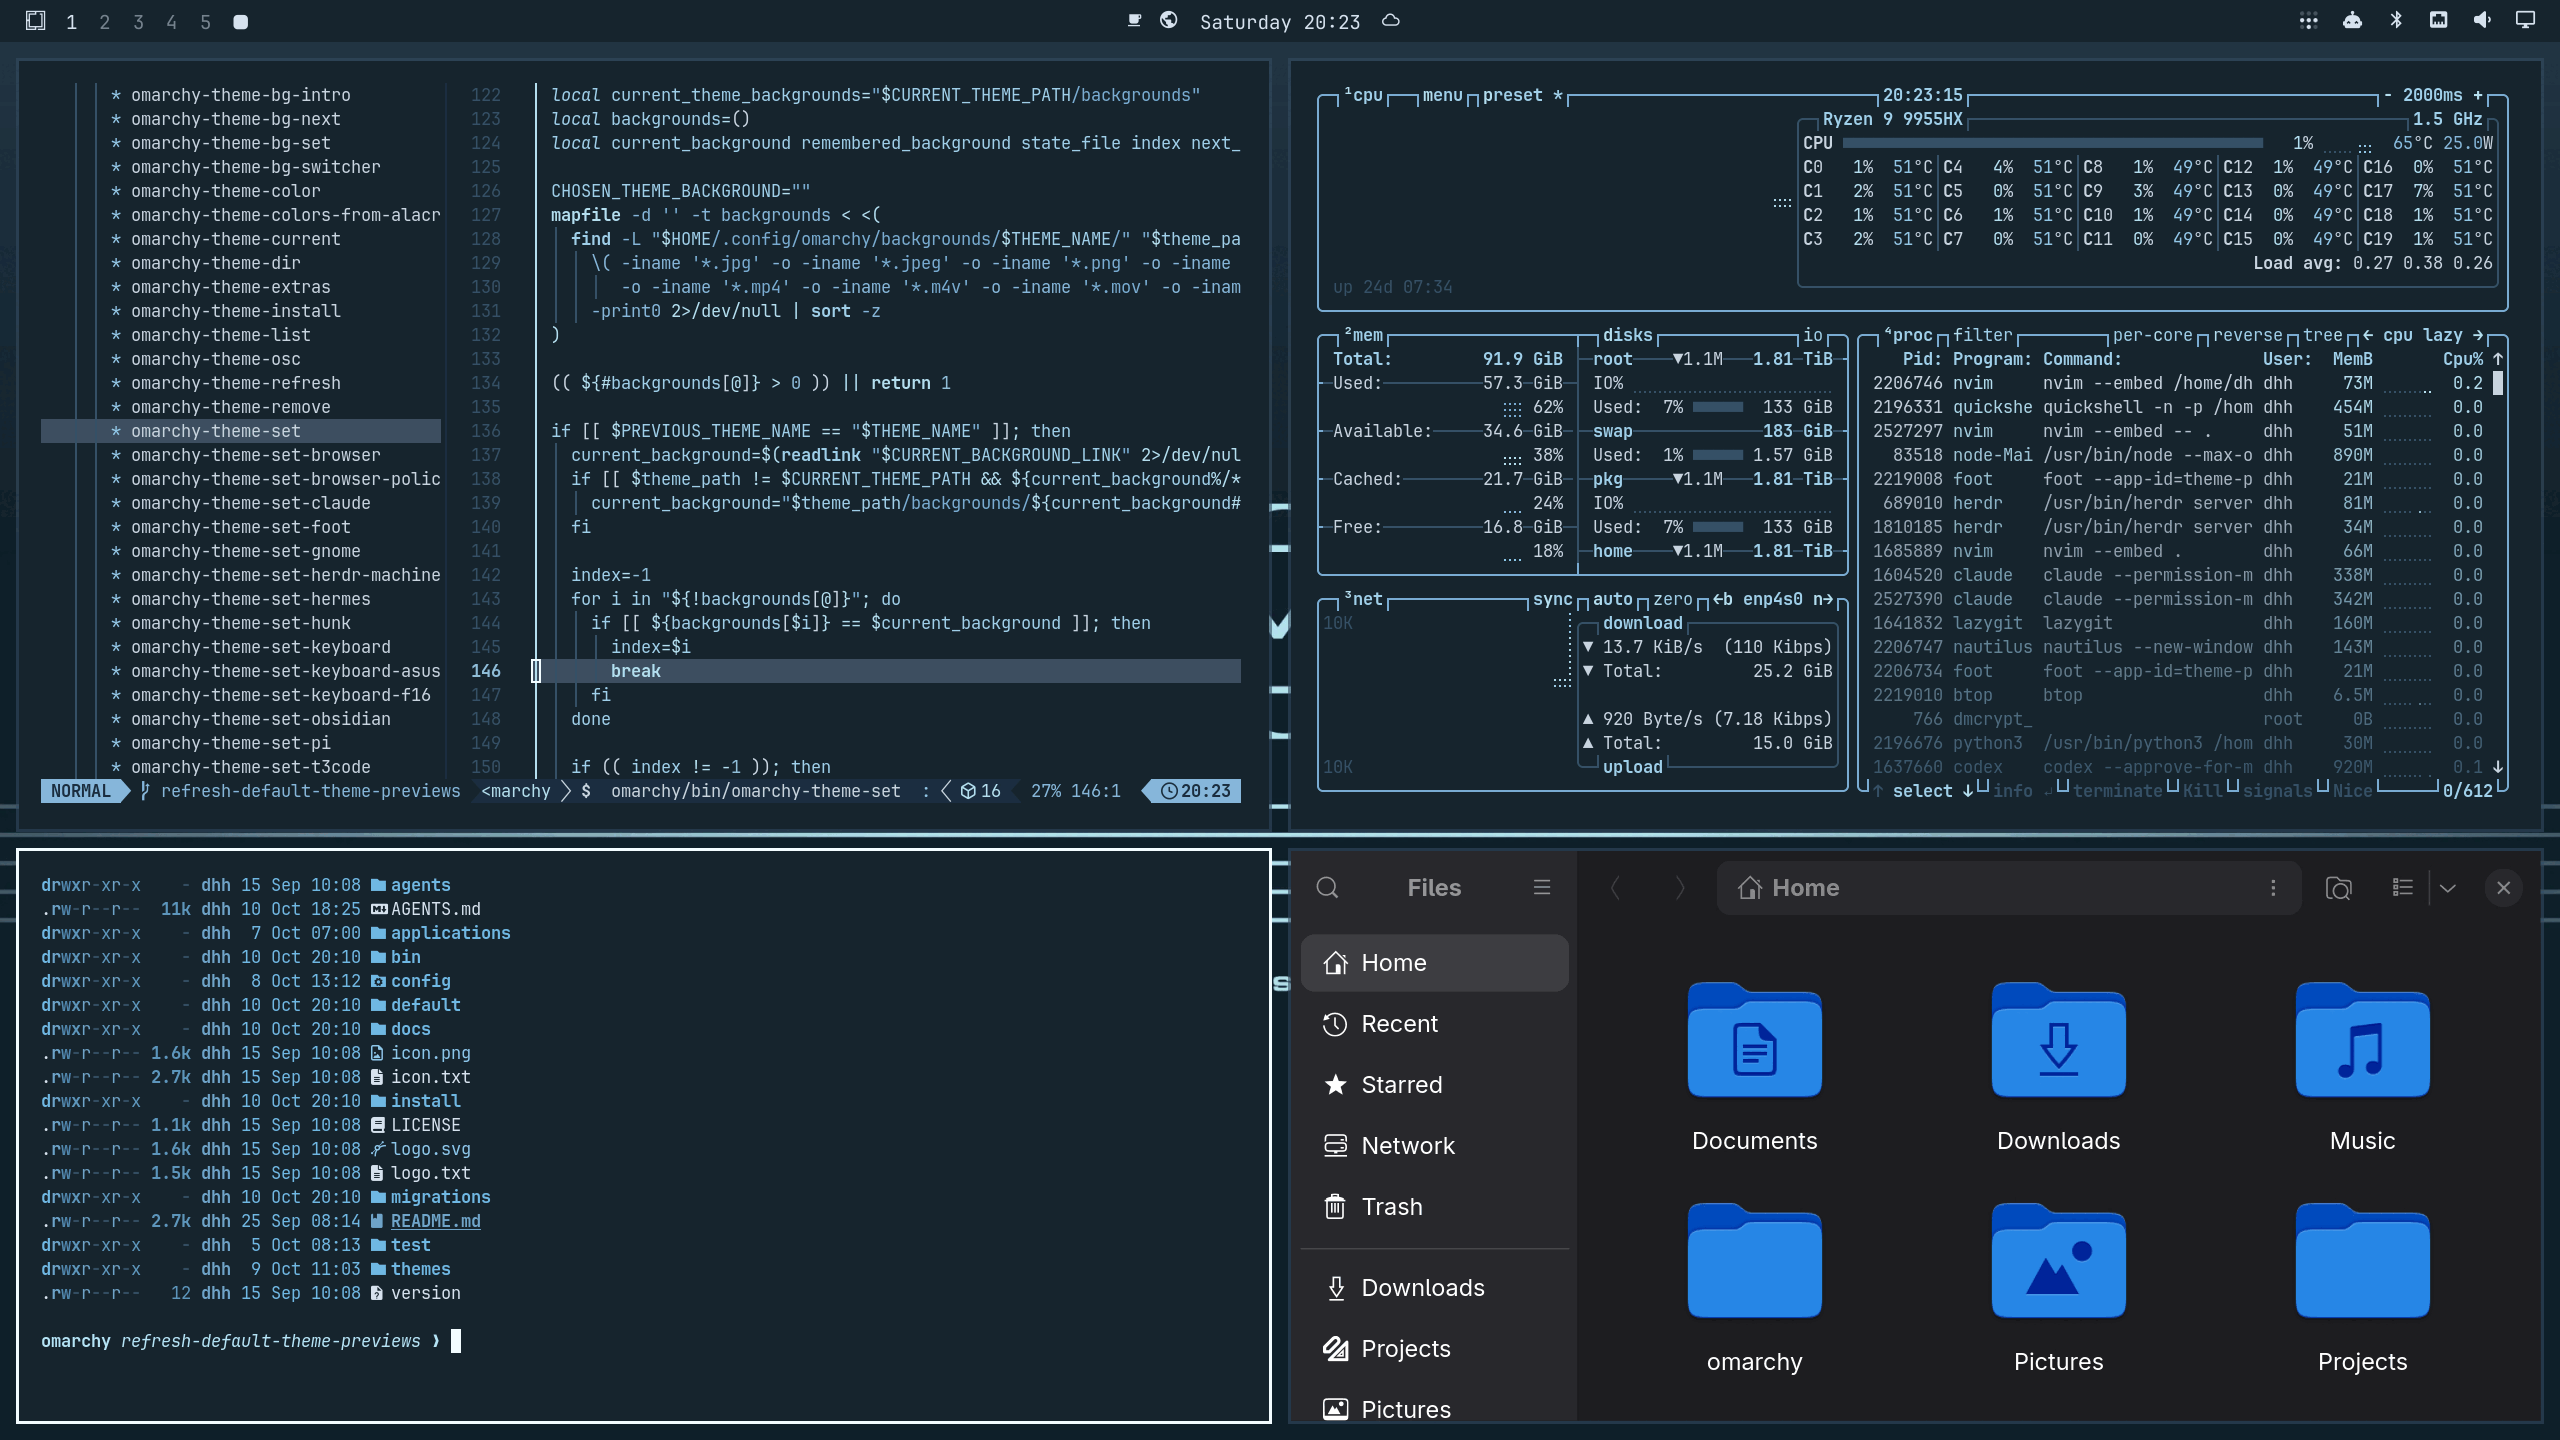
Task: Open the Downloads folder thumbnail
Action: (x=2058, y=1067)
